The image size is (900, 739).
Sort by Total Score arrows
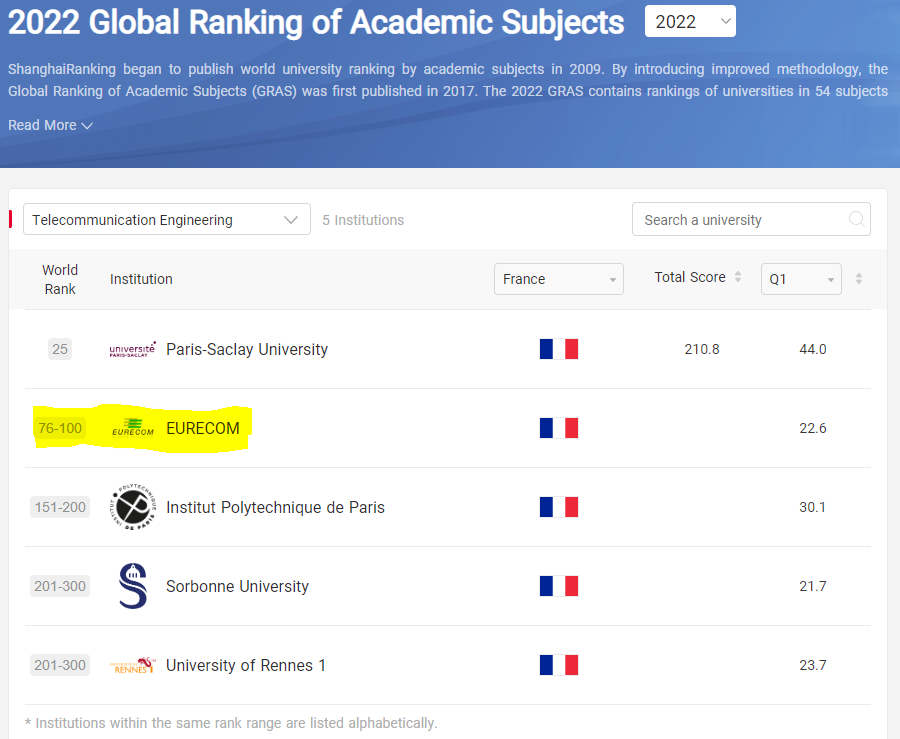point(738,277)
